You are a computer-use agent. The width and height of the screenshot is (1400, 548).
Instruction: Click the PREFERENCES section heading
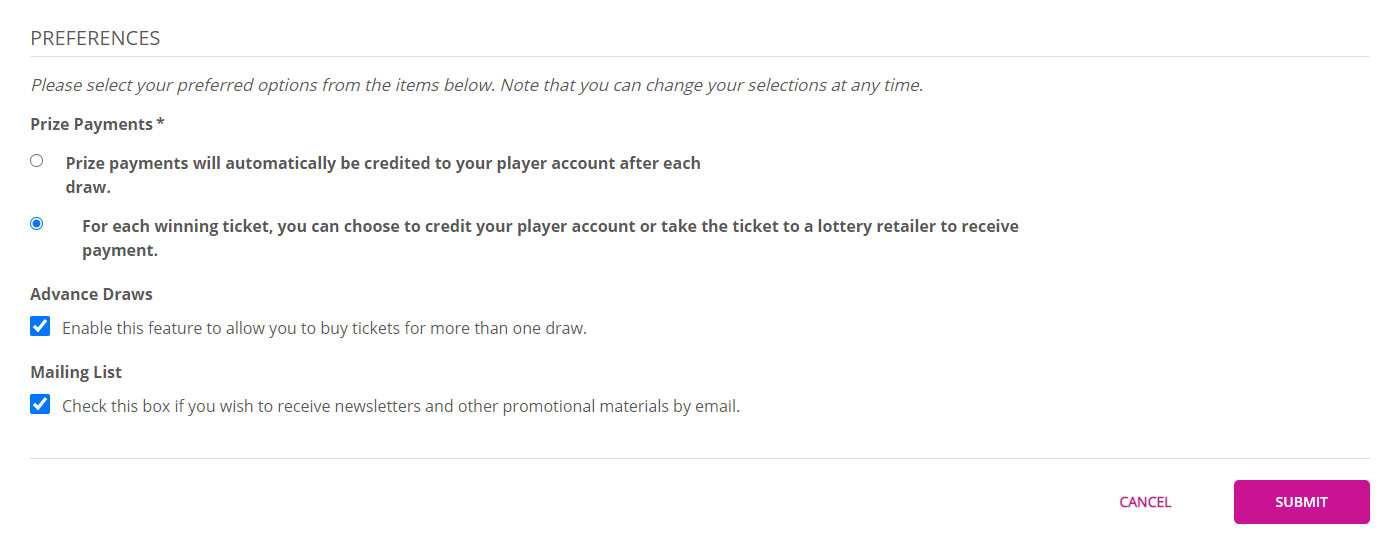click(95, 38)
